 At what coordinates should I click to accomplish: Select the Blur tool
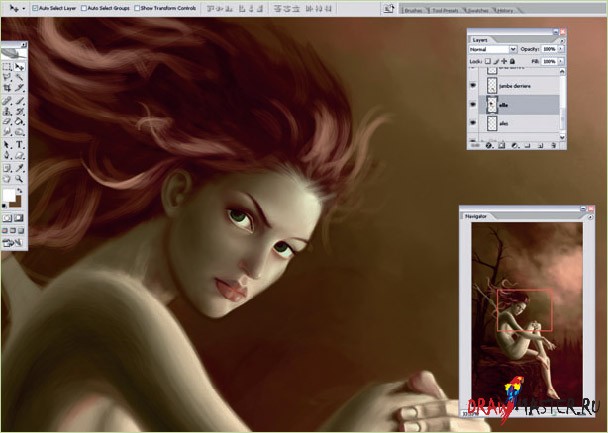click(7, 133)
